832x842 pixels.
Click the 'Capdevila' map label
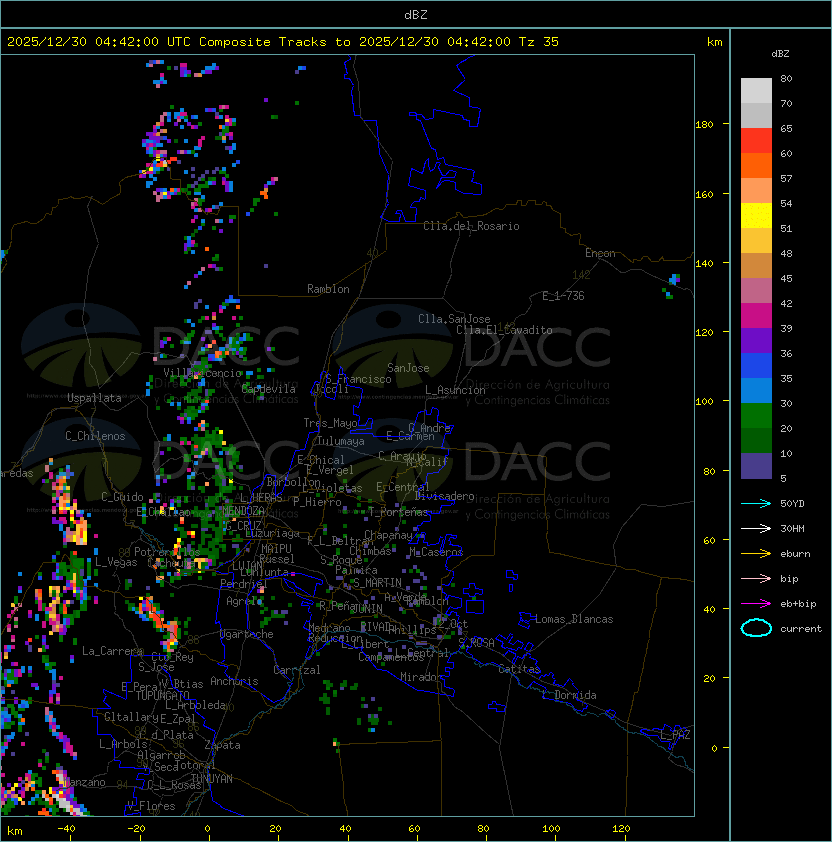[269, 389]
